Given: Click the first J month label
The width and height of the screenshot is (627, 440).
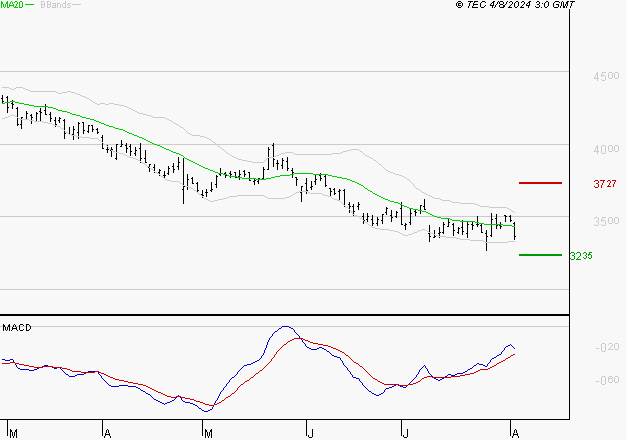Looking at the screenshot, I should point(311,433).
